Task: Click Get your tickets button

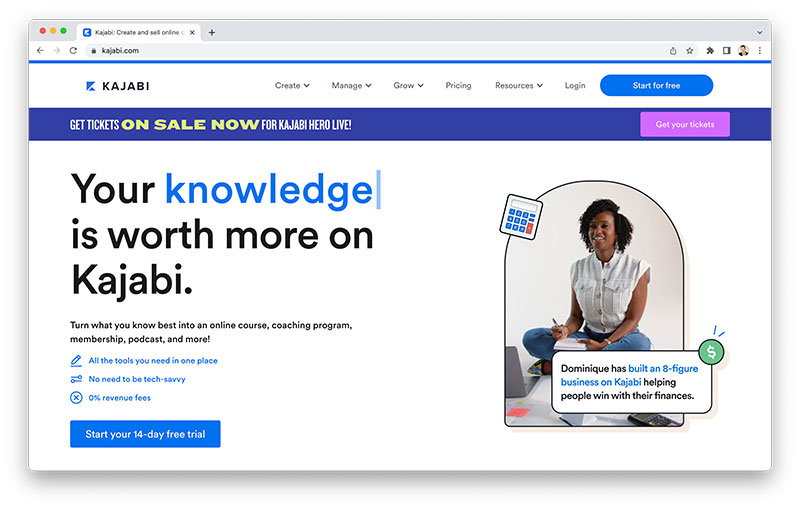Action: pos(685,124)
